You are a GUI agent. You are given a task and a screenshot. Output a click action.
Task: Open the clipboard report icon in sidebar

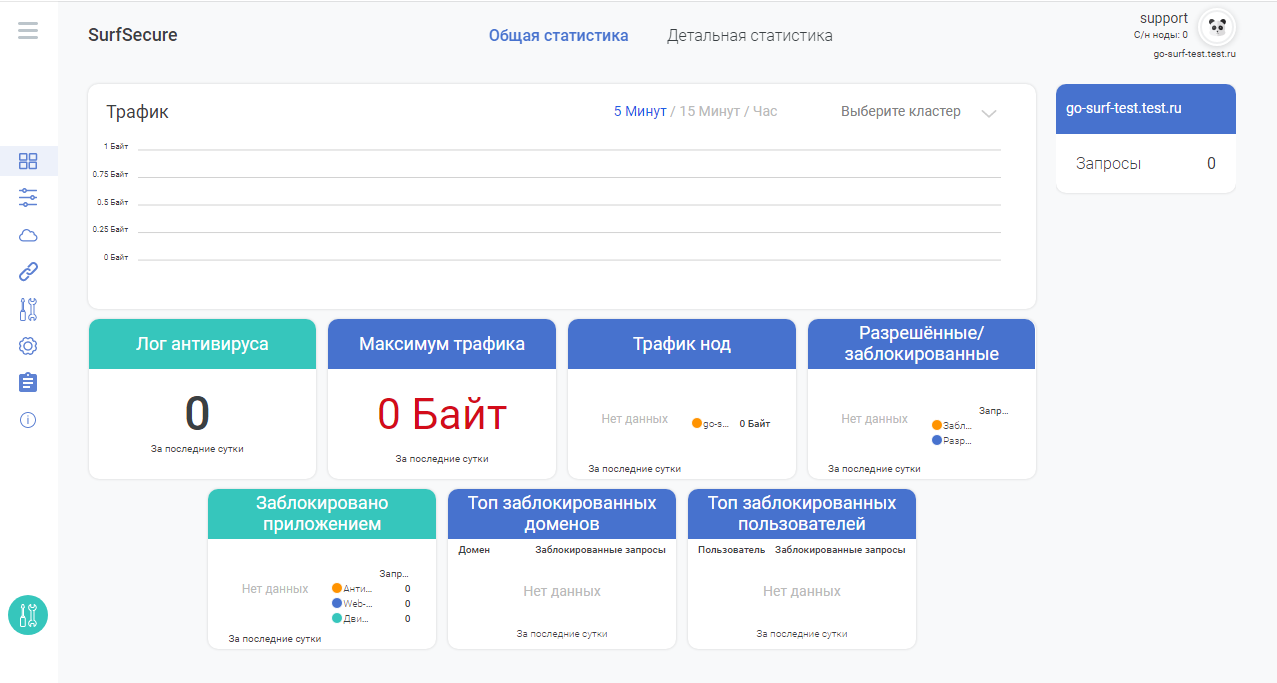[28, 382]
